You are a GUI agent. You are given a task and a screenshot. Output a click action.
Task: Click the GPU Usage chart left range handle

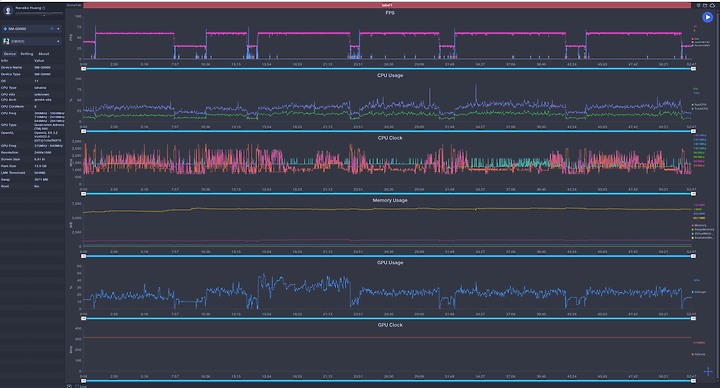[x=84, y=319]
